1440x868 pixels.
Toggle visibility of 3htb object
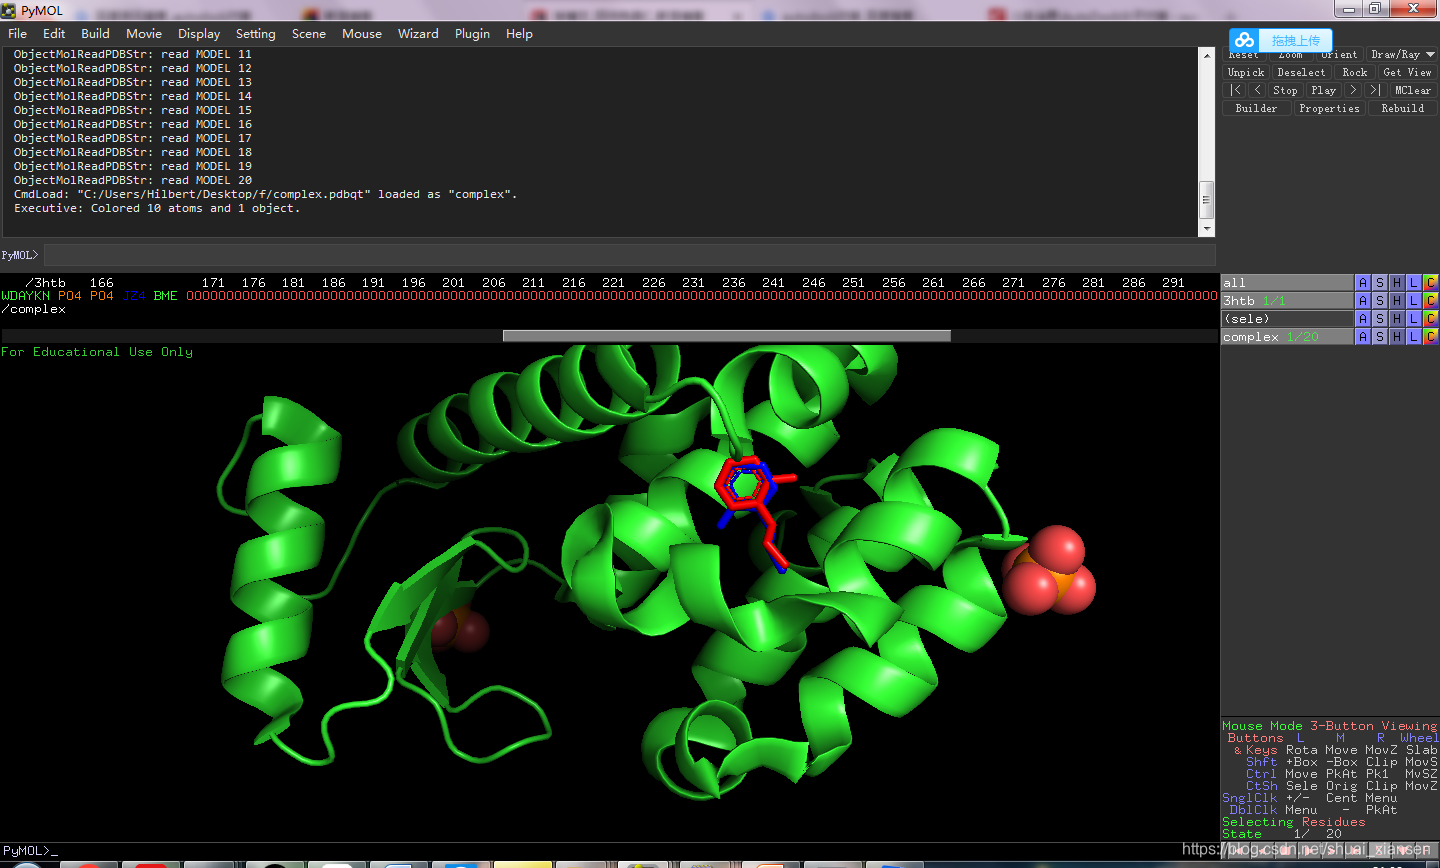pyautogui.click(x=1287, y=301)
